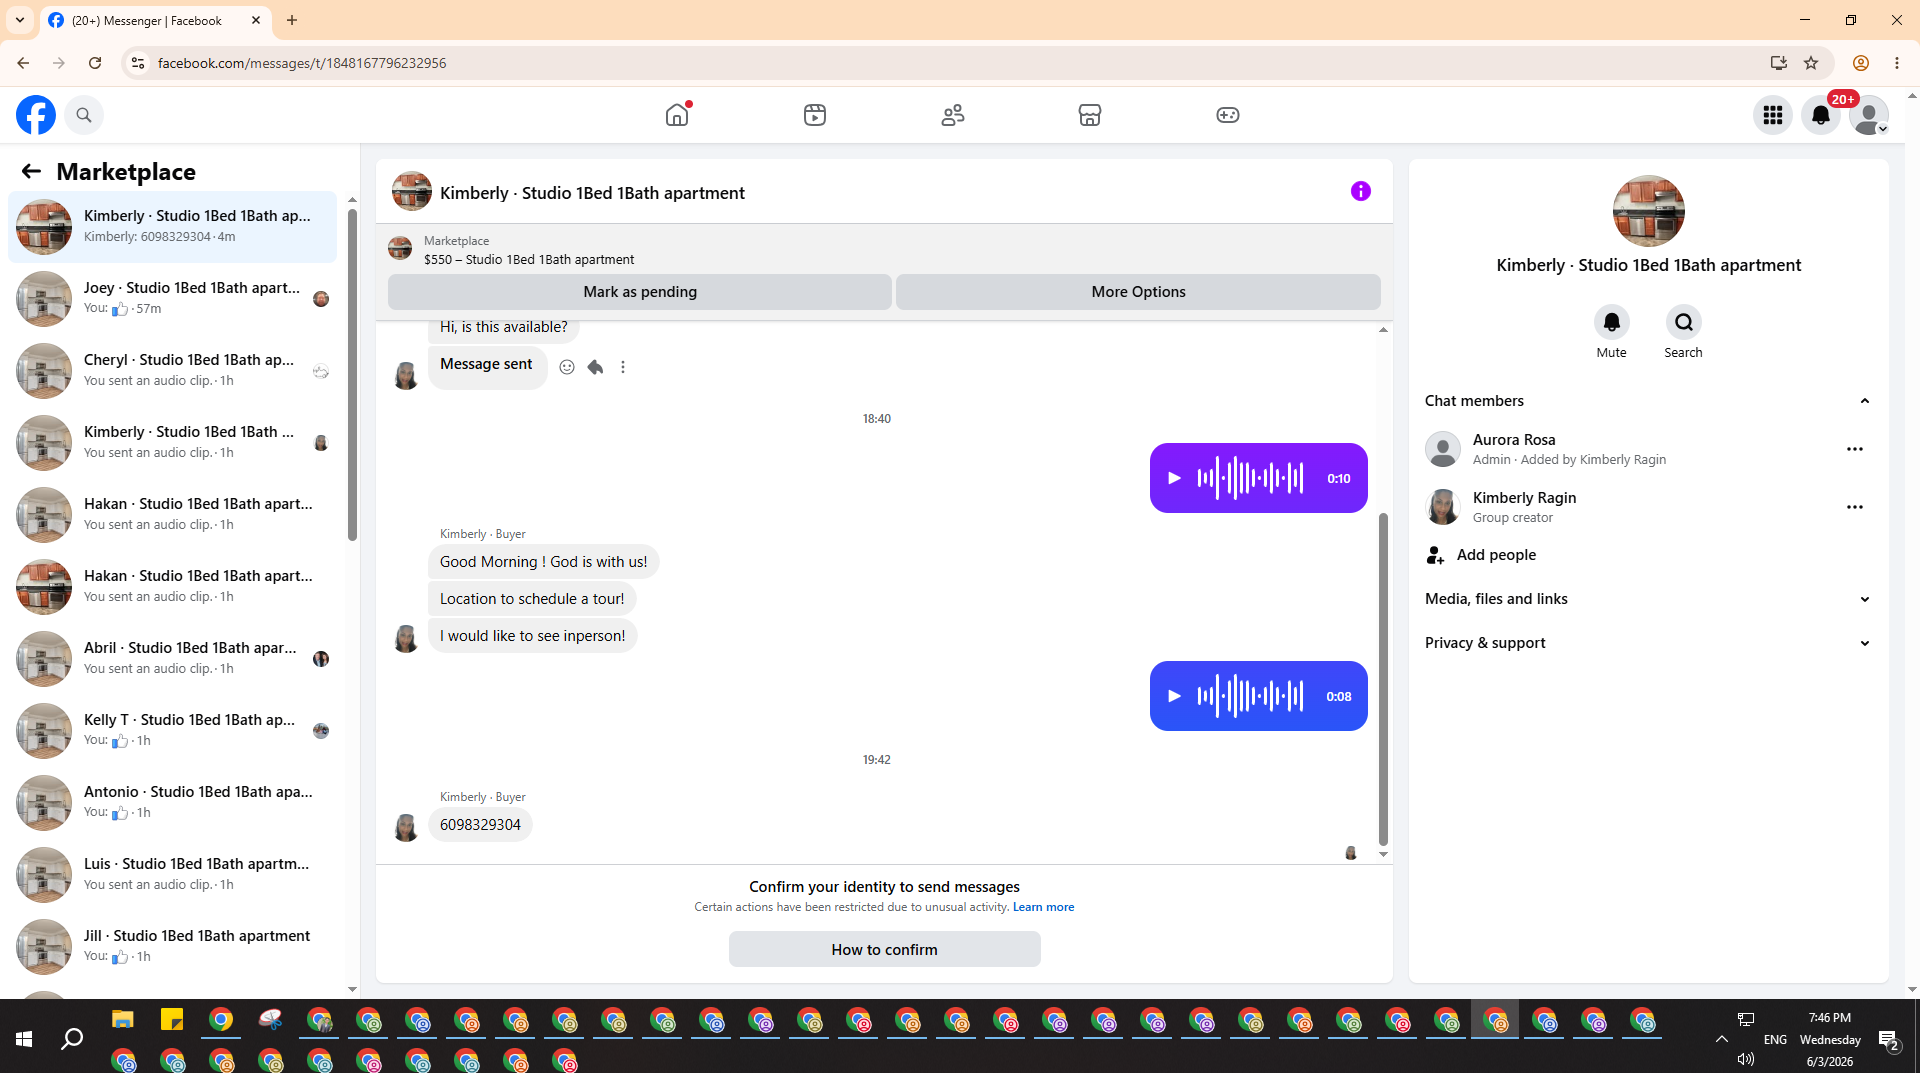Open Sticky Notes from the taskbar
The height and width of the screenshot is (1073, 1920).
click(x=172, y=1020)
